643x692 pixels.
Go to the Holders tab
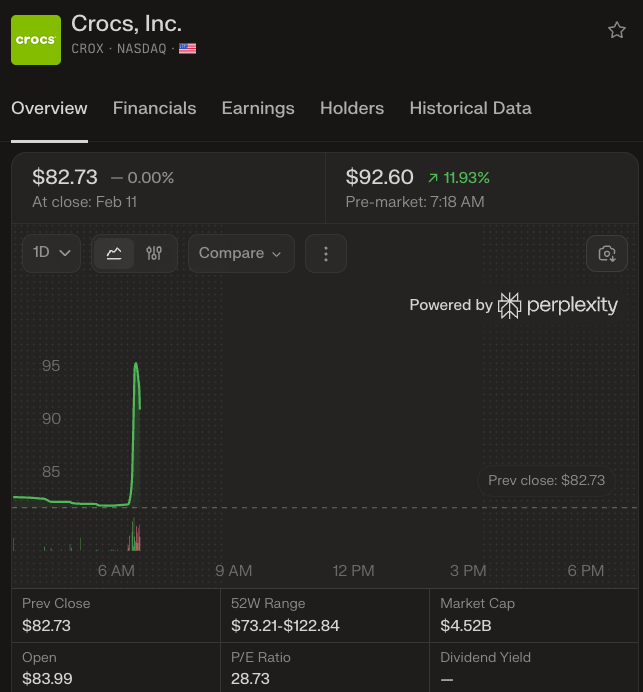tap(352, 108)
